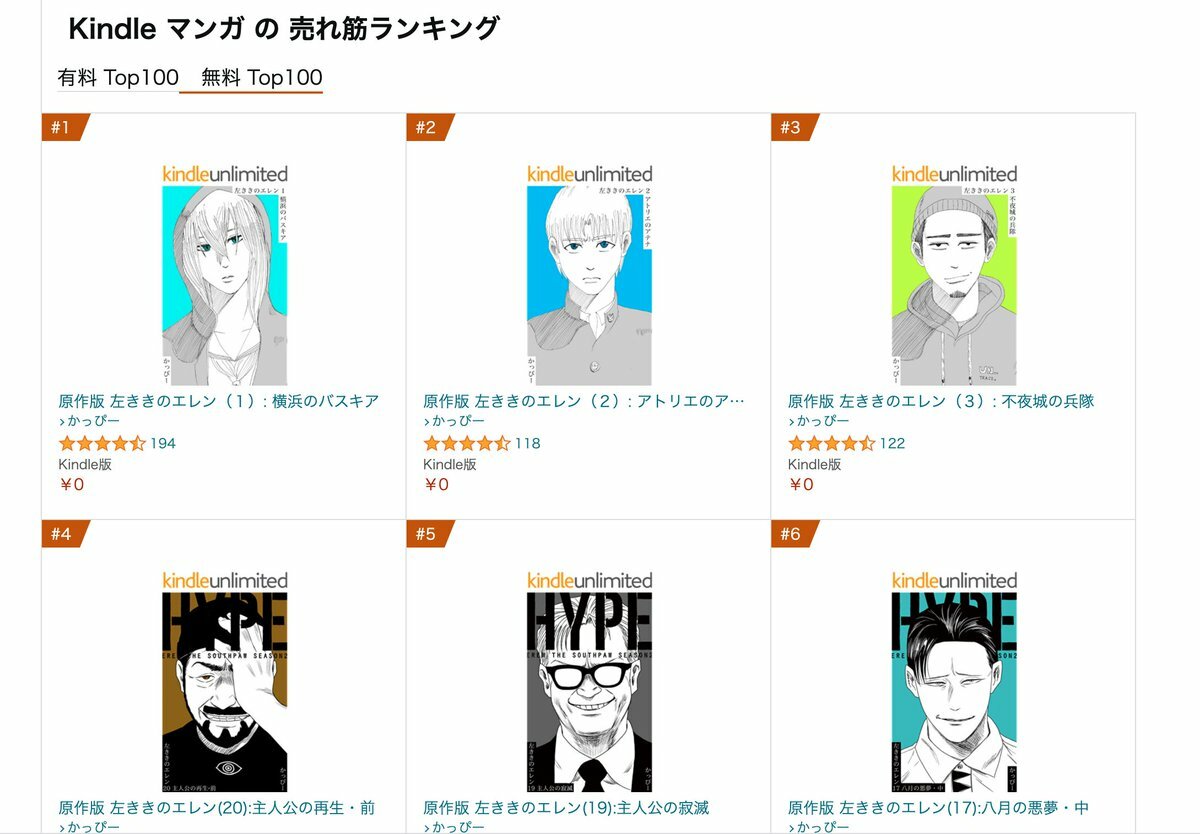
Task: Click title 原作版 左ききのエレン（3）：不夜城の兵隊
Action: (x=941, y=401)
